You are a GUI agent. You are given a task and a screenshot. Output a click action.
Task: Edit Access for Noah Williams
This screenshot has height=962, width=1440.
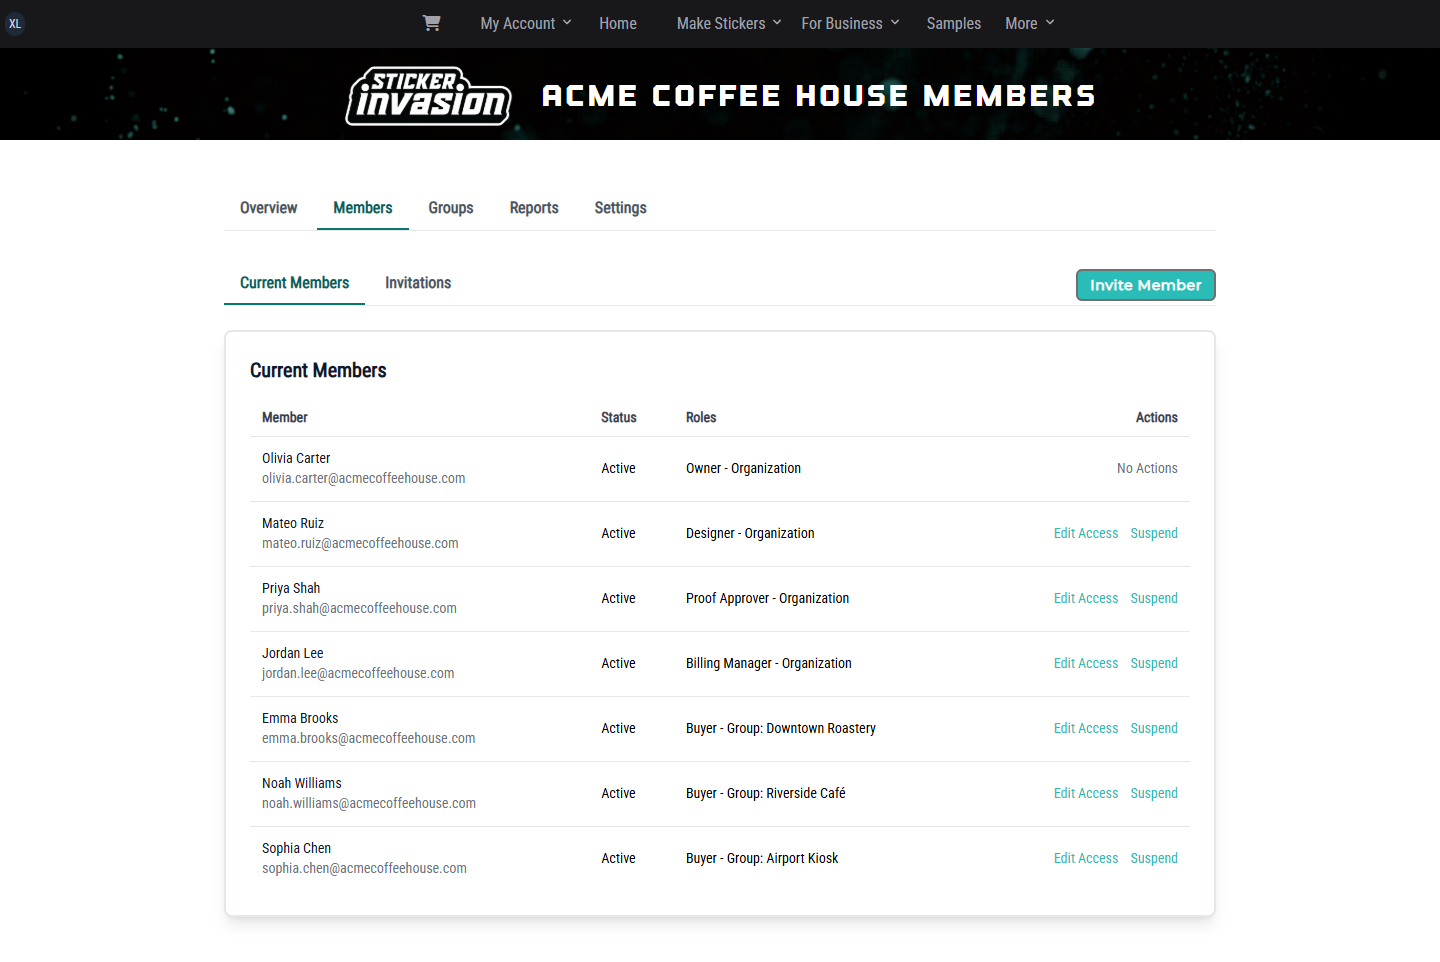(1086, 793)
